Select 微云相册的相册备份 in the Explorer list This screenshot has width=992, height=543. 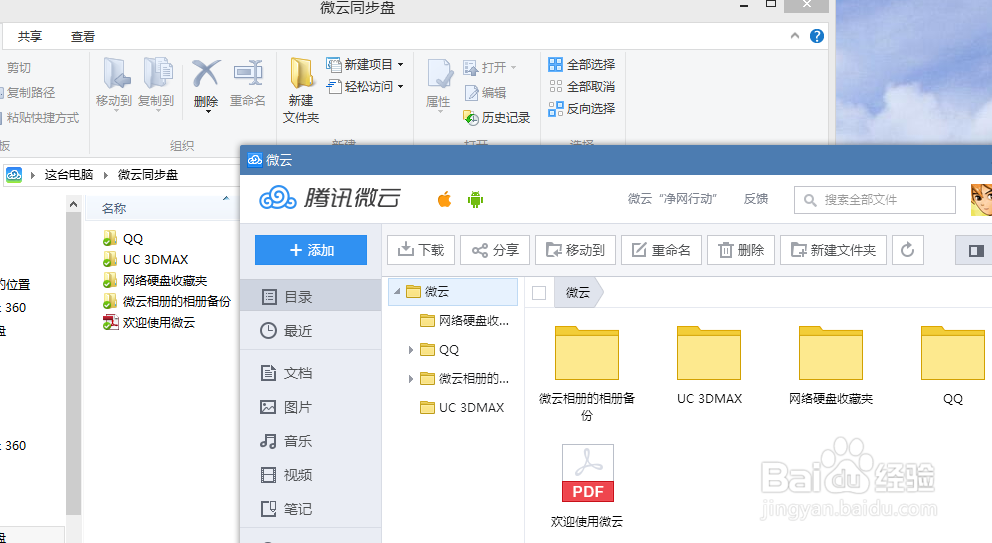coord(167,302)
